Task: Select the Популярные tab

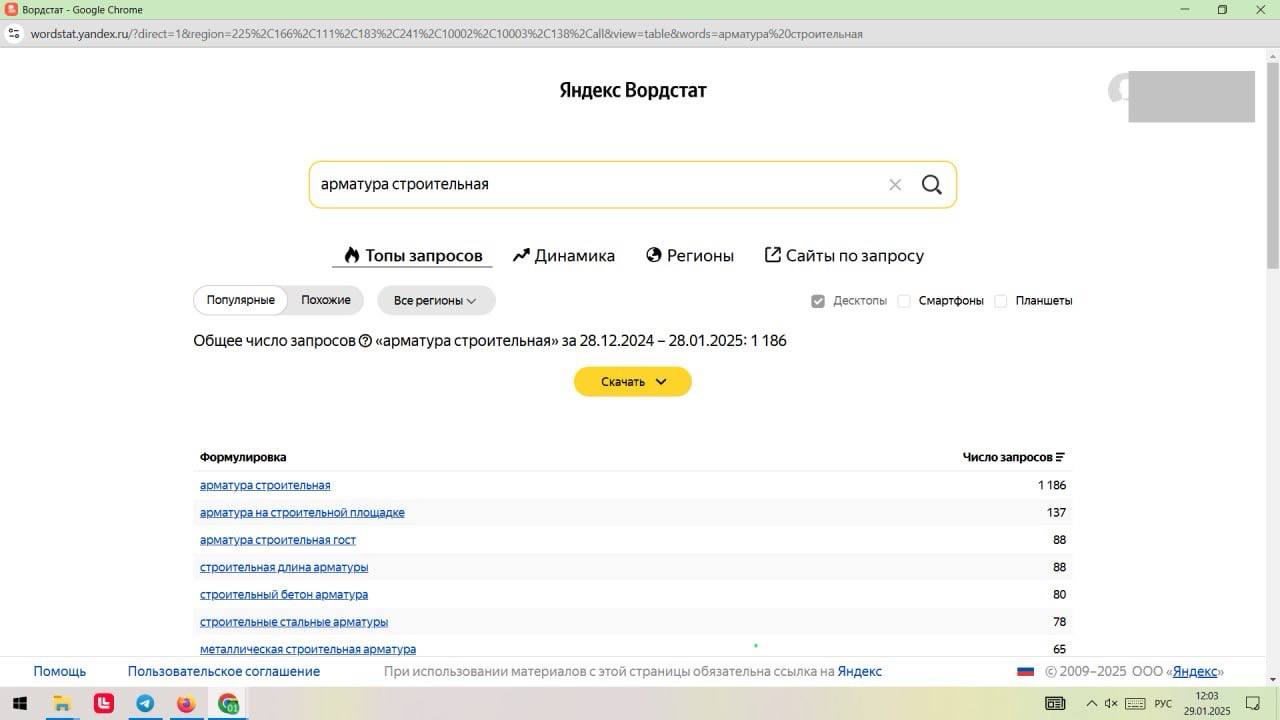Action: (240, 299)
